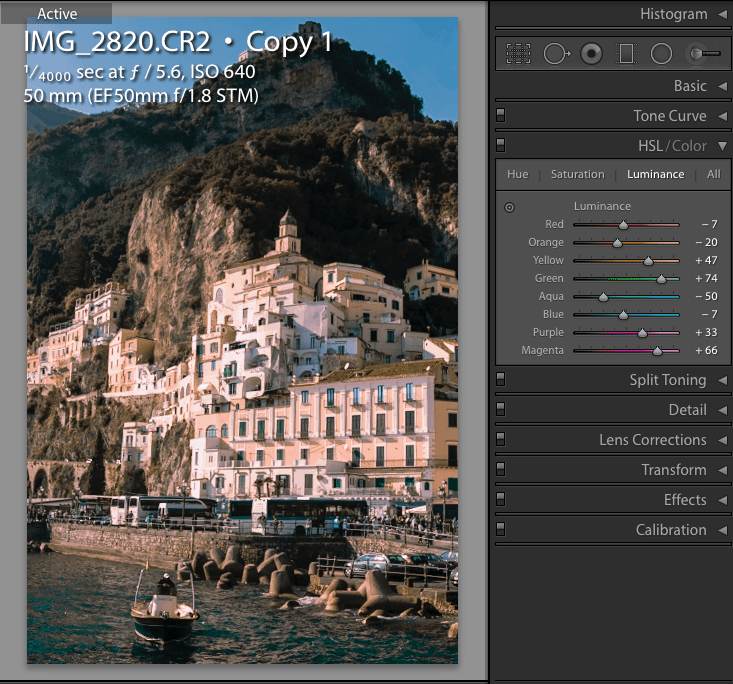
Task: Click the Green value field +74
Action: coord(706,278)
